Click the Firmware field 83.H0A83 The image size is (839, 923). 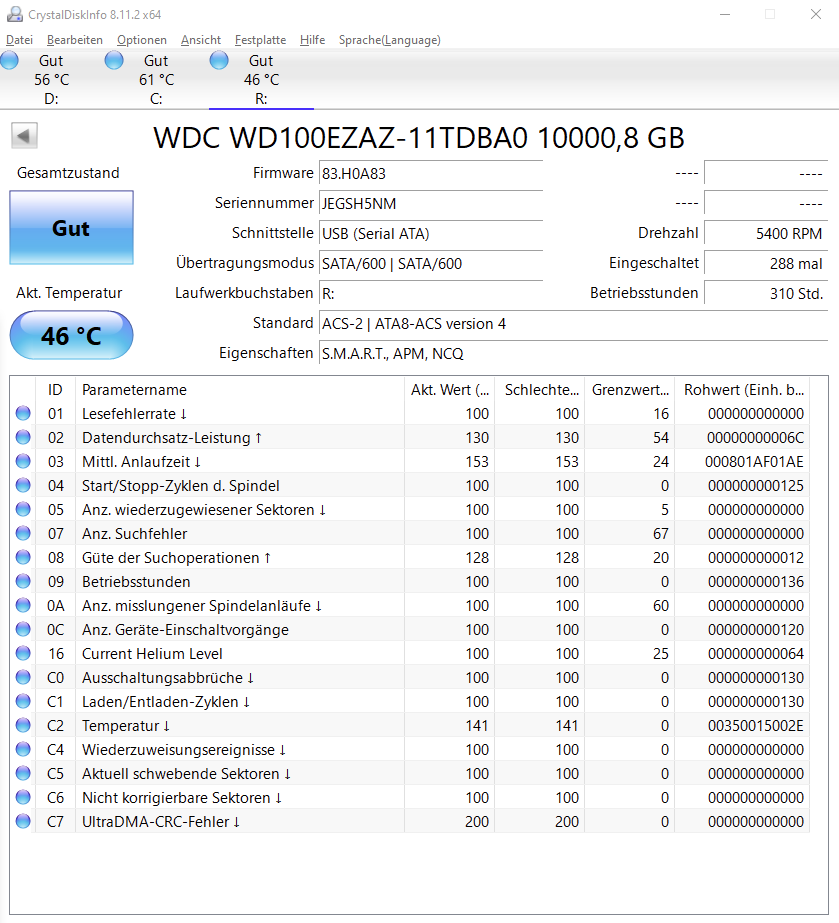click(x=431, y=174)
